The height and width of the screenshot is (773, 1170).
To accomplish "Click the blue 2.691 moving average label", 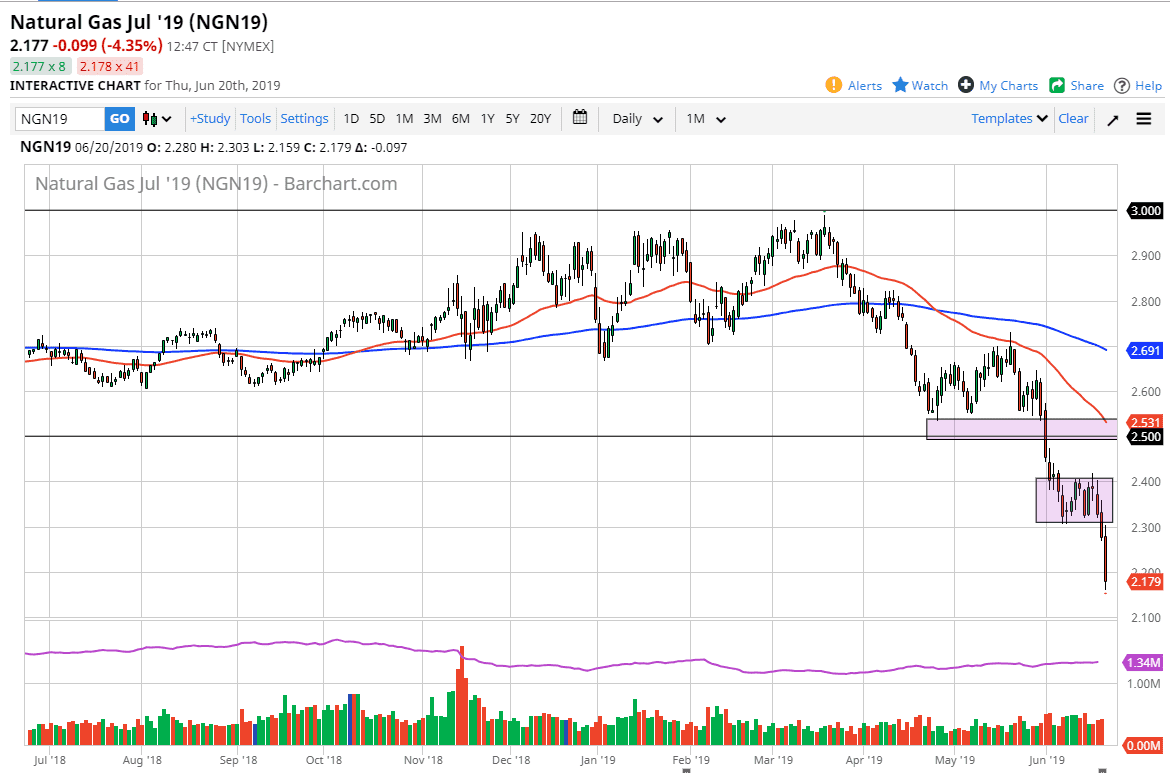I will coord(1145,350).
